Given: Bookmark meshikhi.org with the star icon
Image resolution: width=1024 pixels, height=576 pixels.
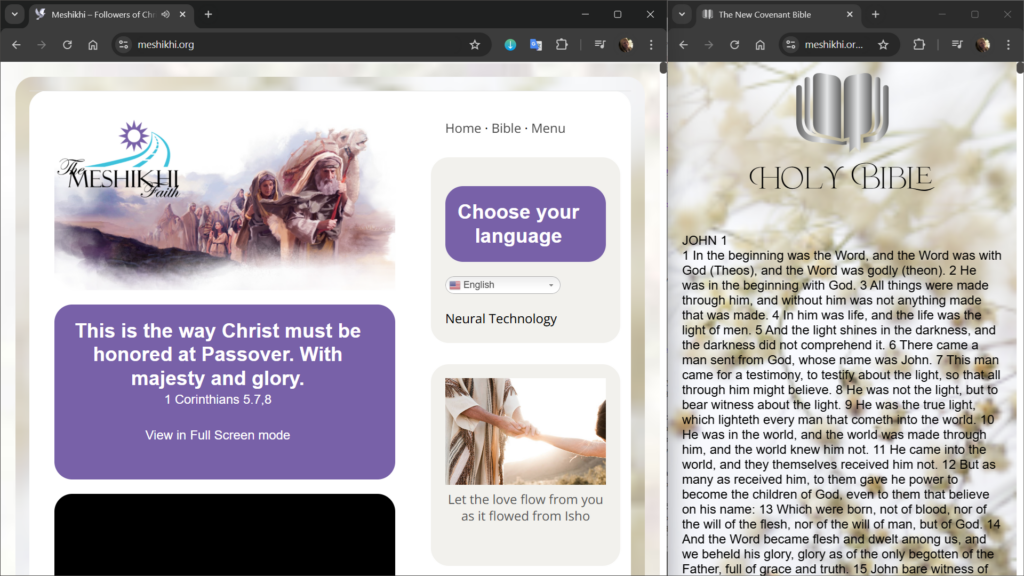Looking at the screenshot, I should (475, 44).
